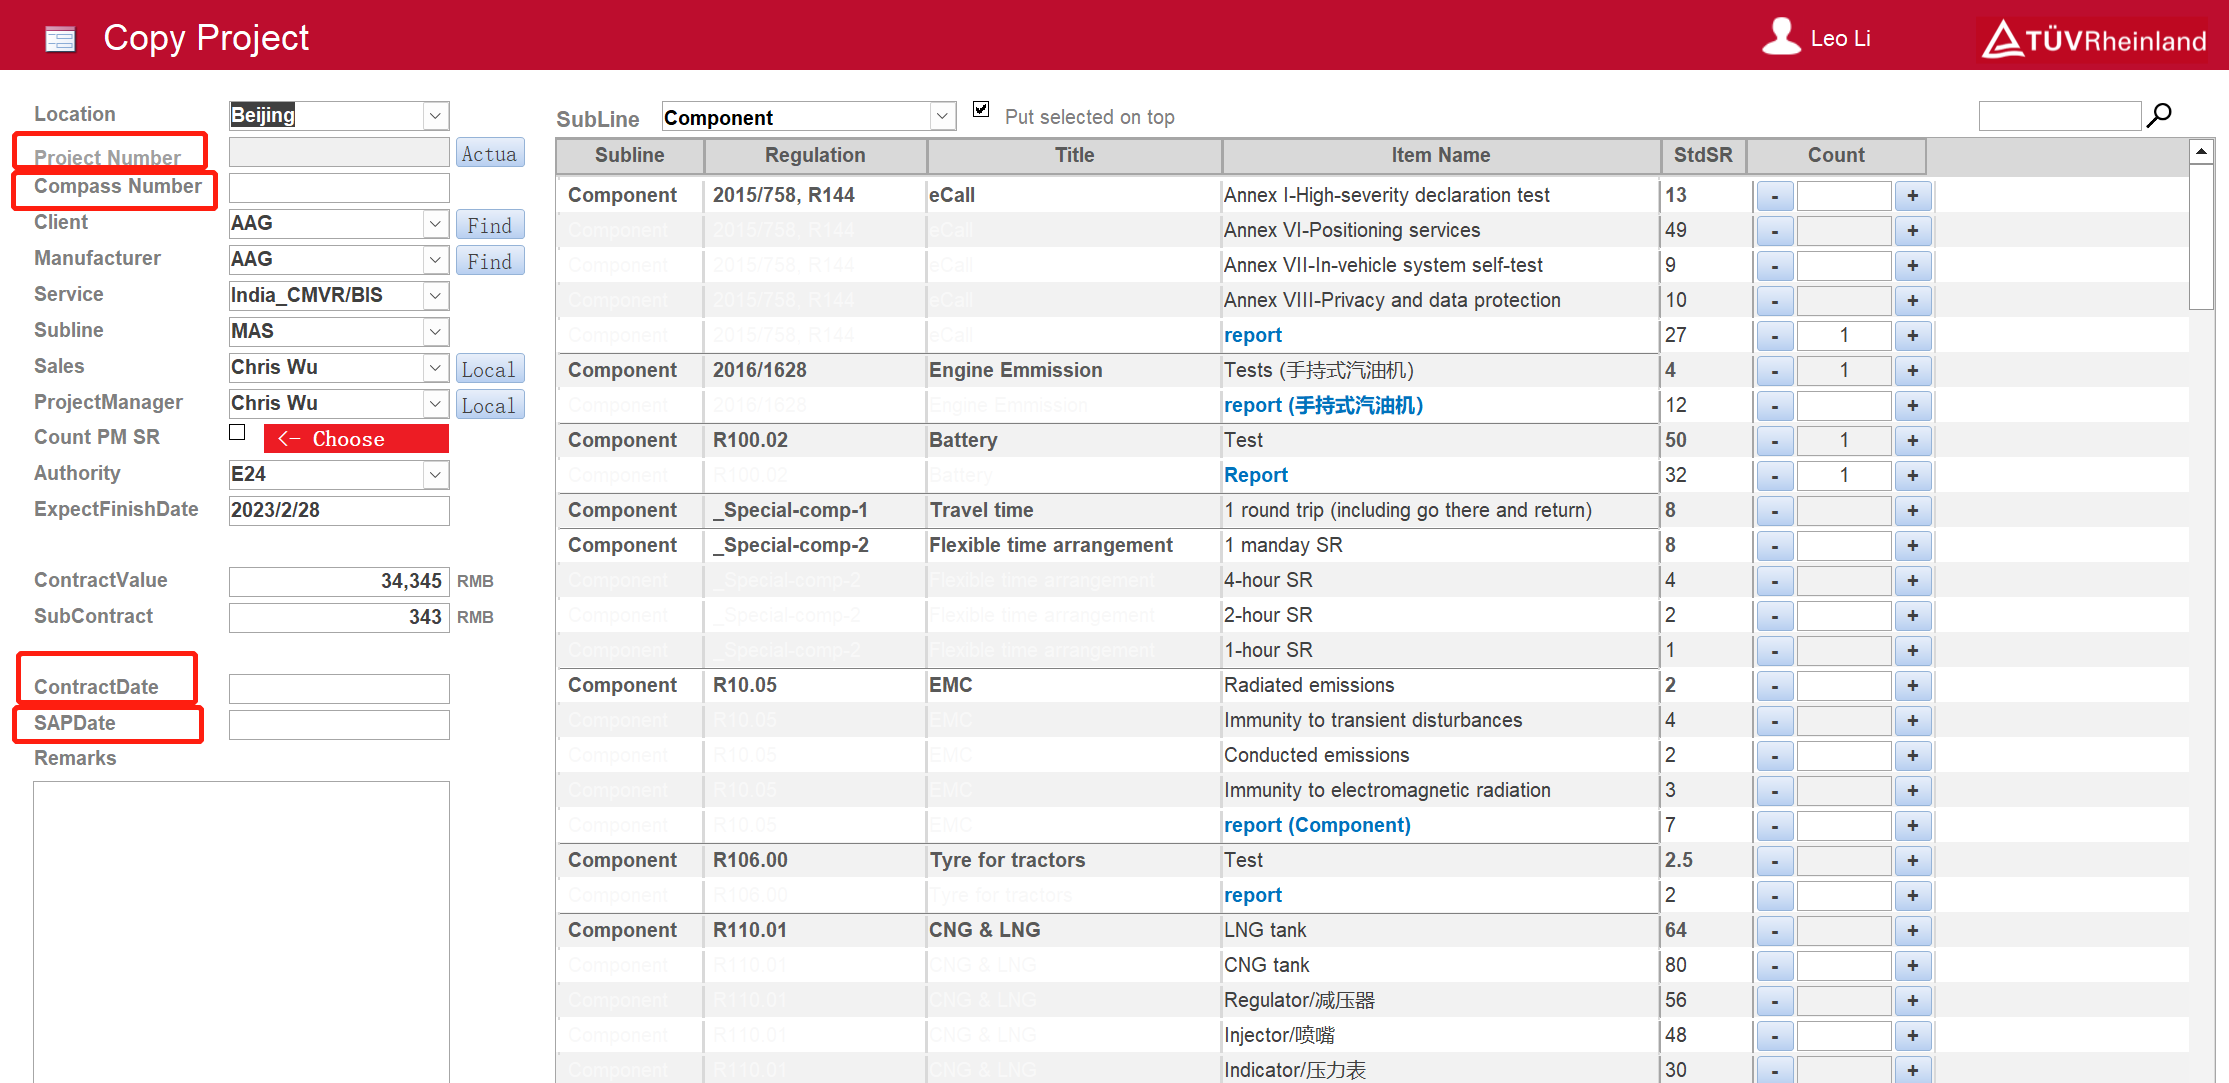2229x1083 pixels.
Task: Click minus on the Tests (手持式汽油机) row
Action: tap(1775, 371)
